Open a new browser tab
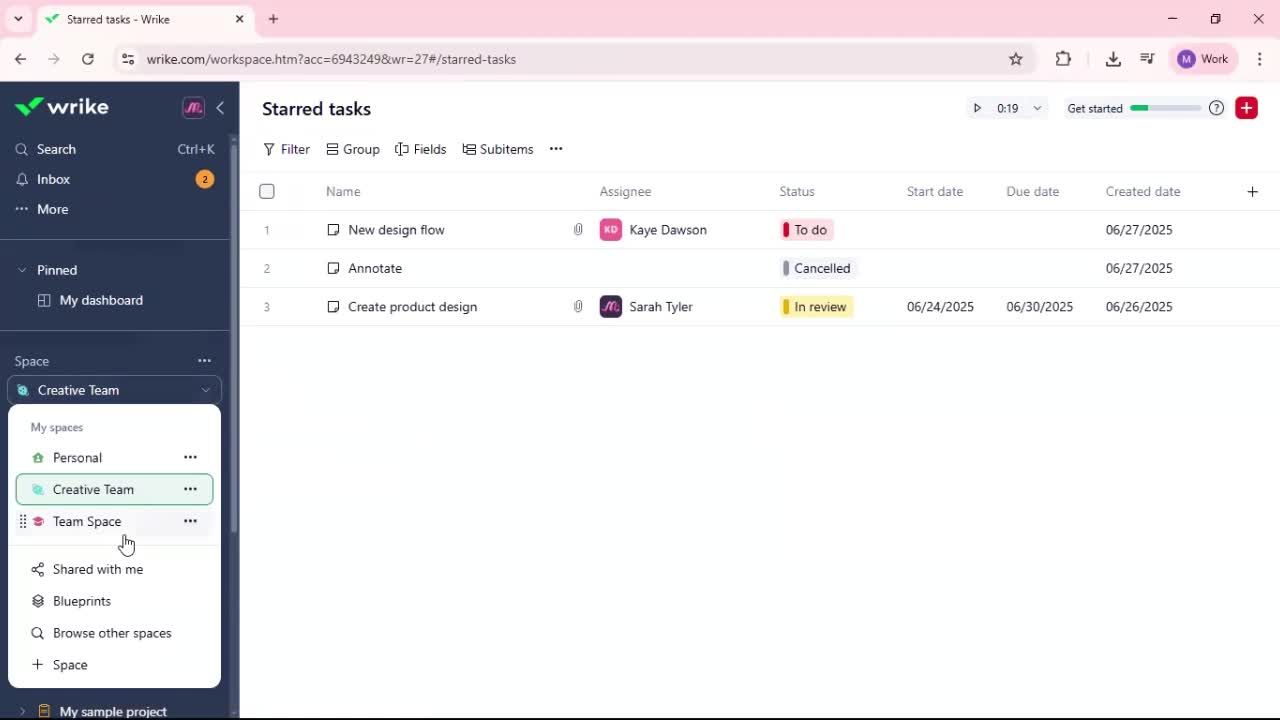The width and height of the screenshot is (1280, 720). [x=273, y=19]
